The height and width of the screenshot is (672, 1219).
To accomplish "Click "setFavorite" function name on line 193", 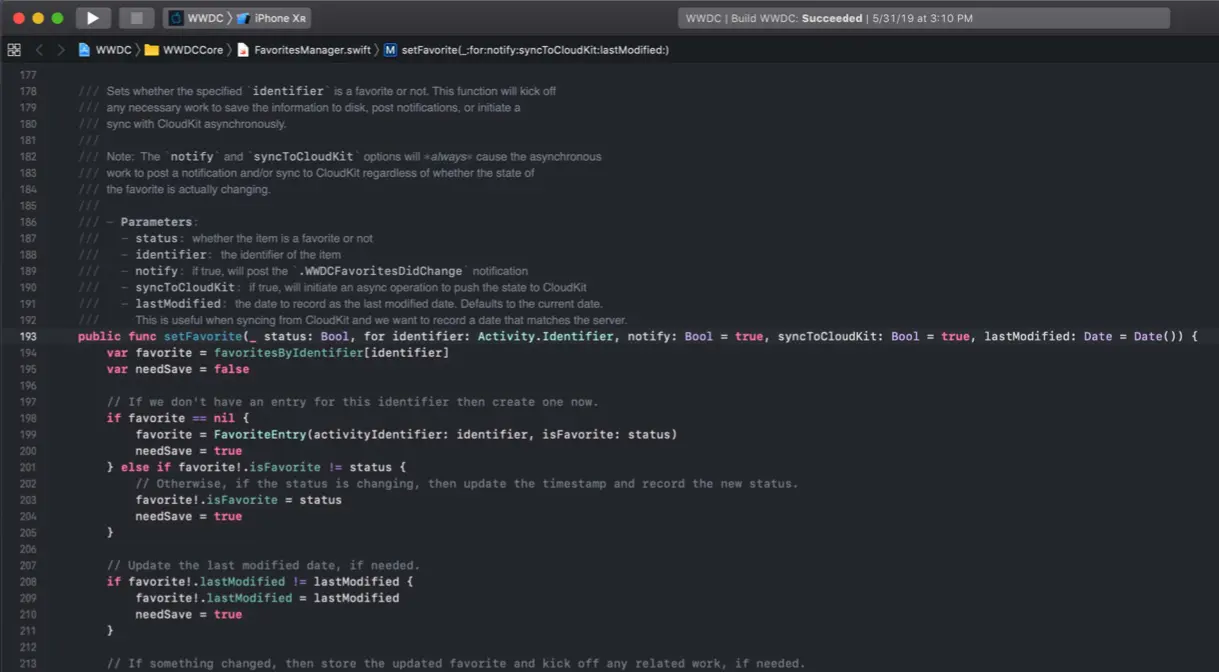I will pos(203,337).
